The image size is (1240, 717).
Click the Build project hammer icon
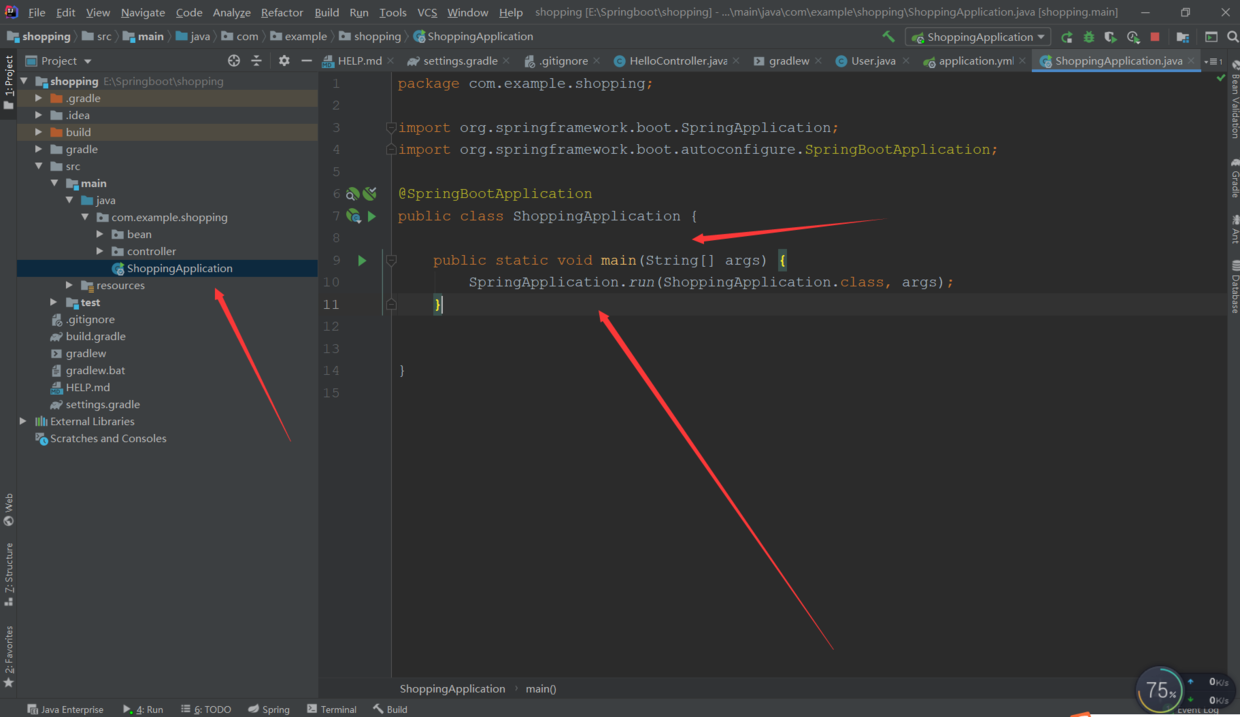tap(888, 36)
